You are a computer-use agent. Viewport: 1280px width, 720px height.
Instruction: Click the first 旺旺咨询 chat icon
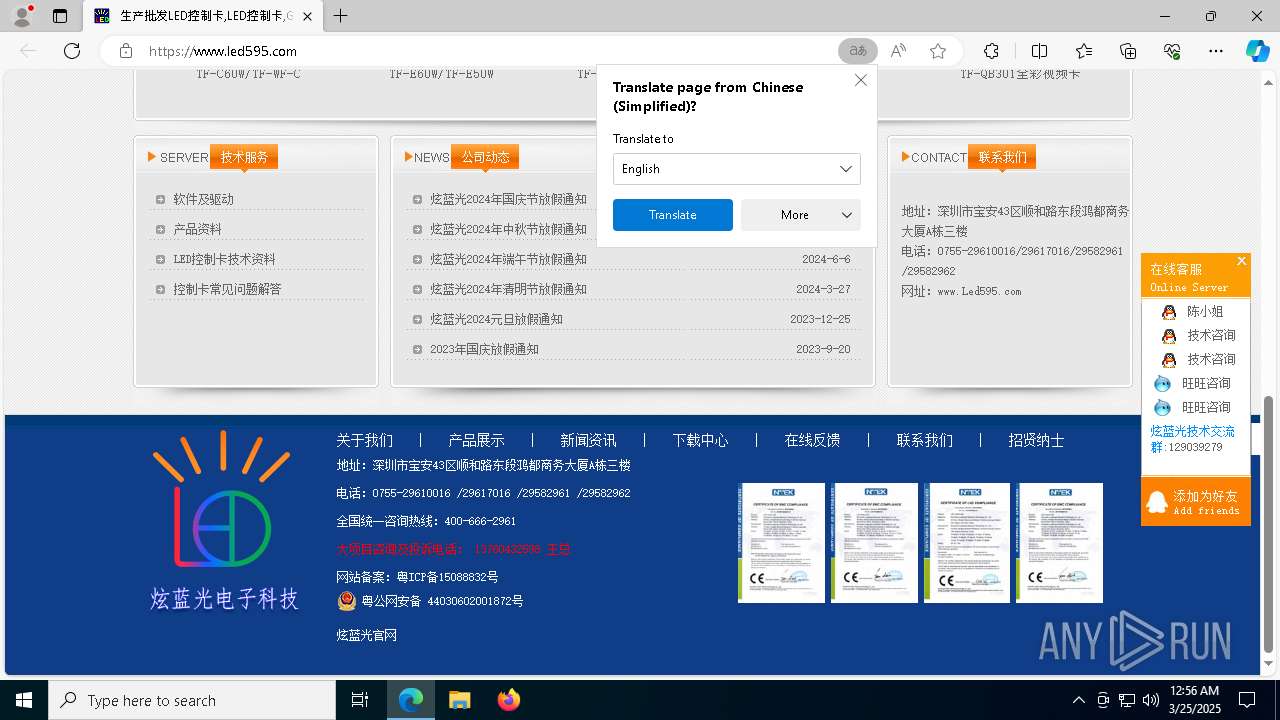point(1162,384)
